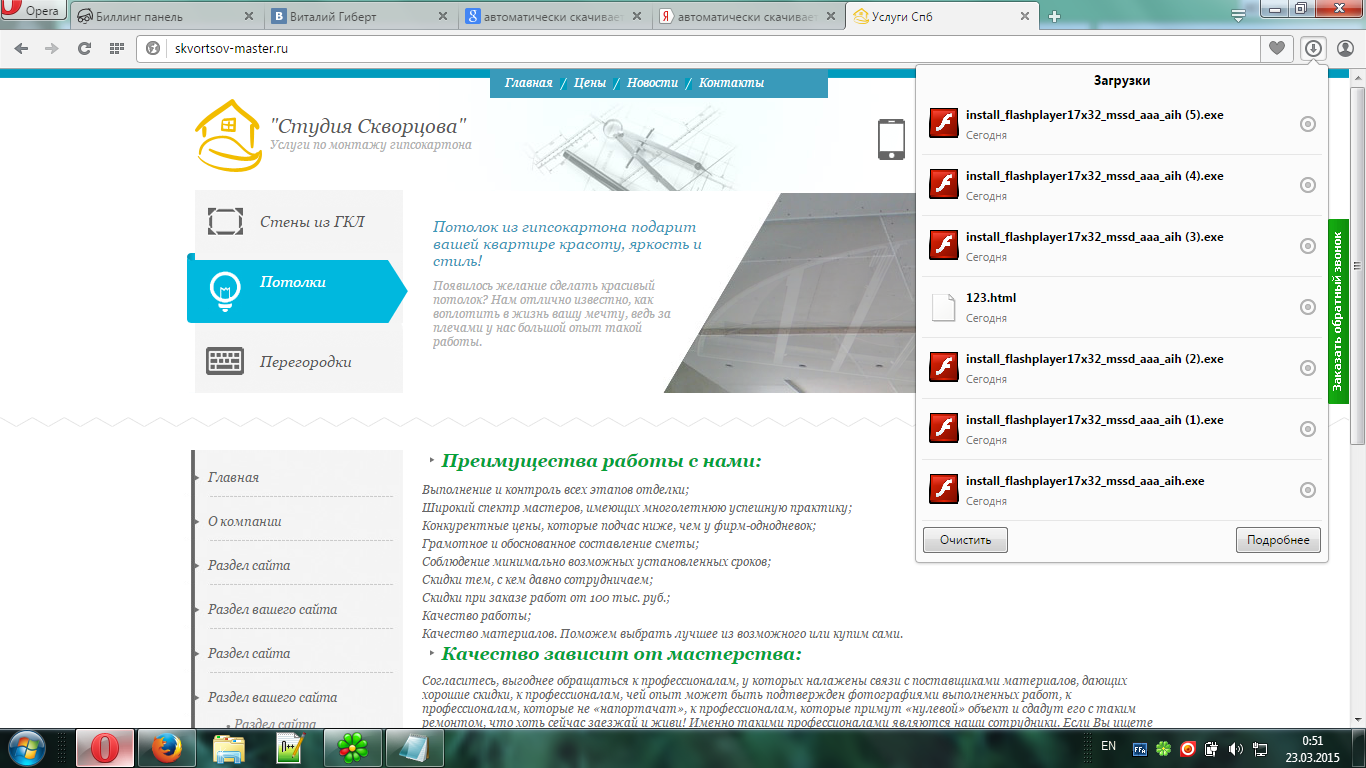The image size is (1366, 768).
Task: Open the 123.html download entry
Action: 1121,307
